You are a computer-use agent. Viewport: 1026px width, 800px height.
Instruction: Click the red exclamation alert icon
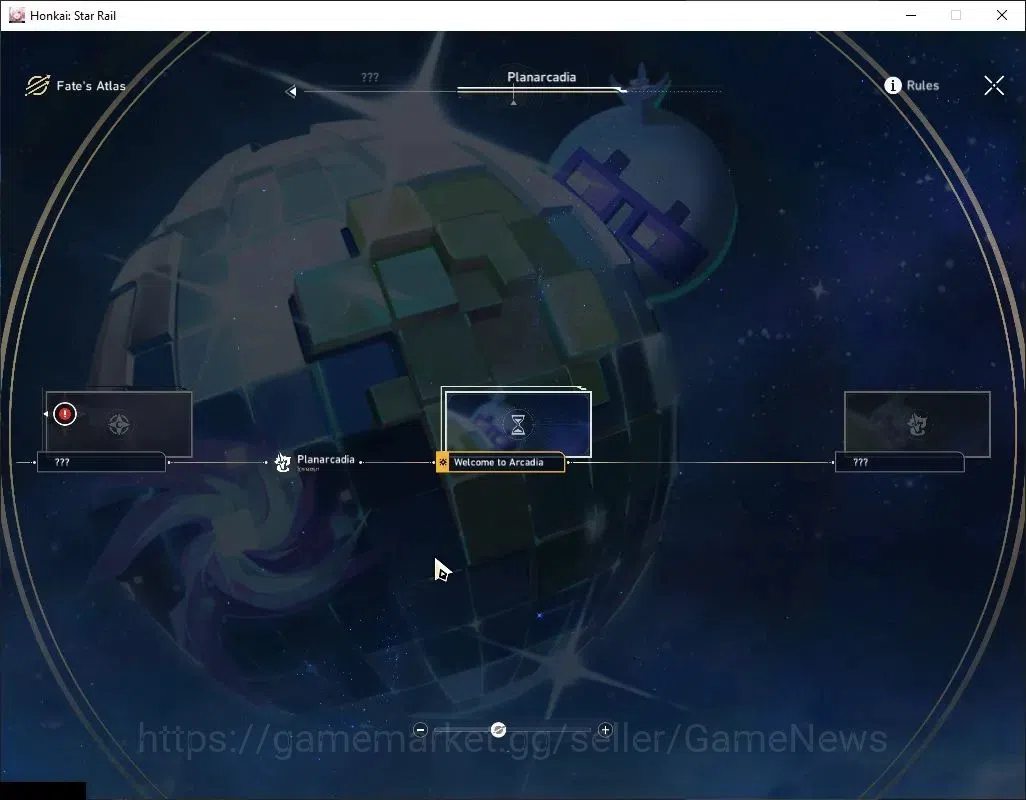(65, 413)
